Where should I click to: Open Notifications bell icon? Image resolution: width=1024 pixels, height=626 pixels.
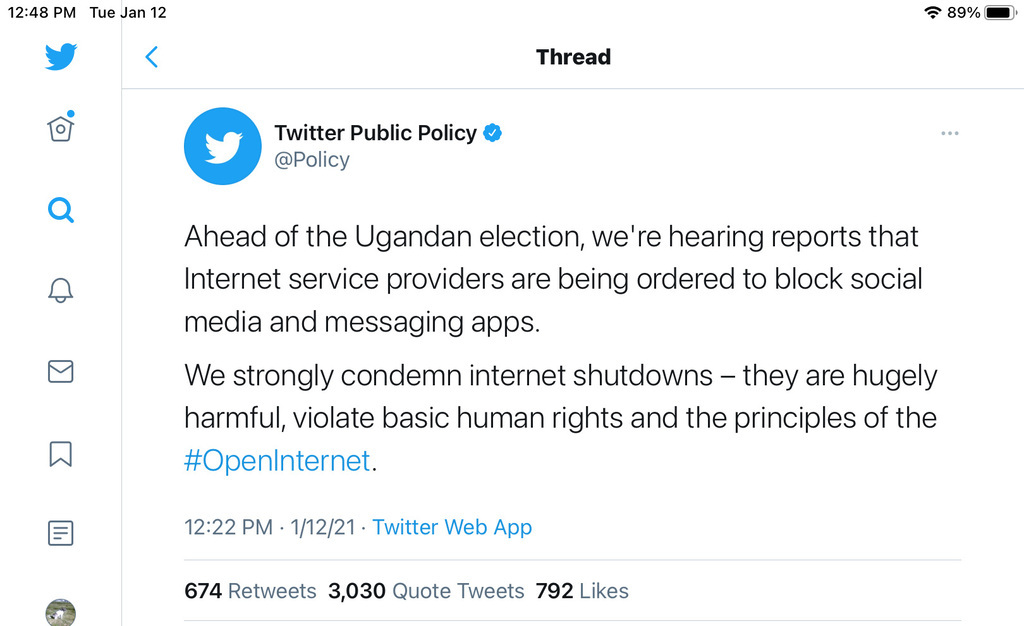coord(61,291)
